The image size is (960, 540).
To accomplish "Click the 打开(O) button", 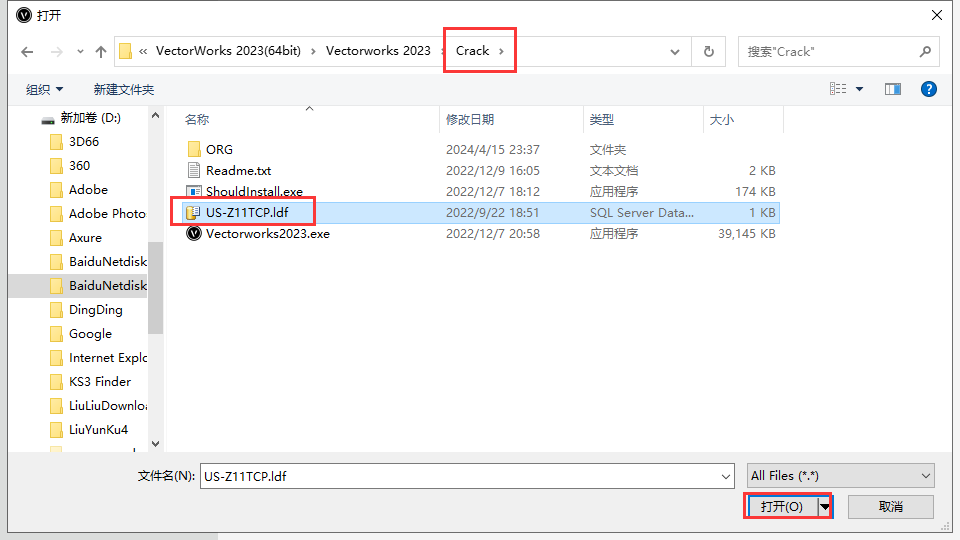I will pos(782,506).
